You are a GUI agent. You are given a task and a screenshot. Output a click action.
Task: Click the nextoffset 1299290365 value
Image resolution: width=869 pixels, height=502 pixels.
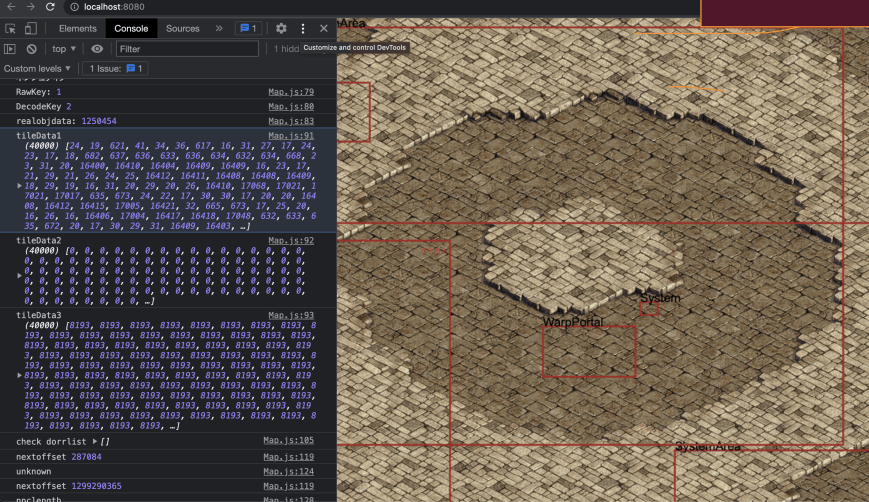pyautogui.click(x=96, y=486)
